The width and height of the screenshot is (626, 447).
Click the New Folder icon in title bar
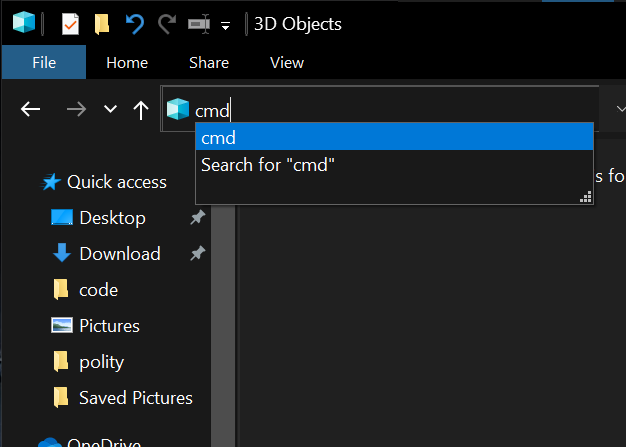102,23
